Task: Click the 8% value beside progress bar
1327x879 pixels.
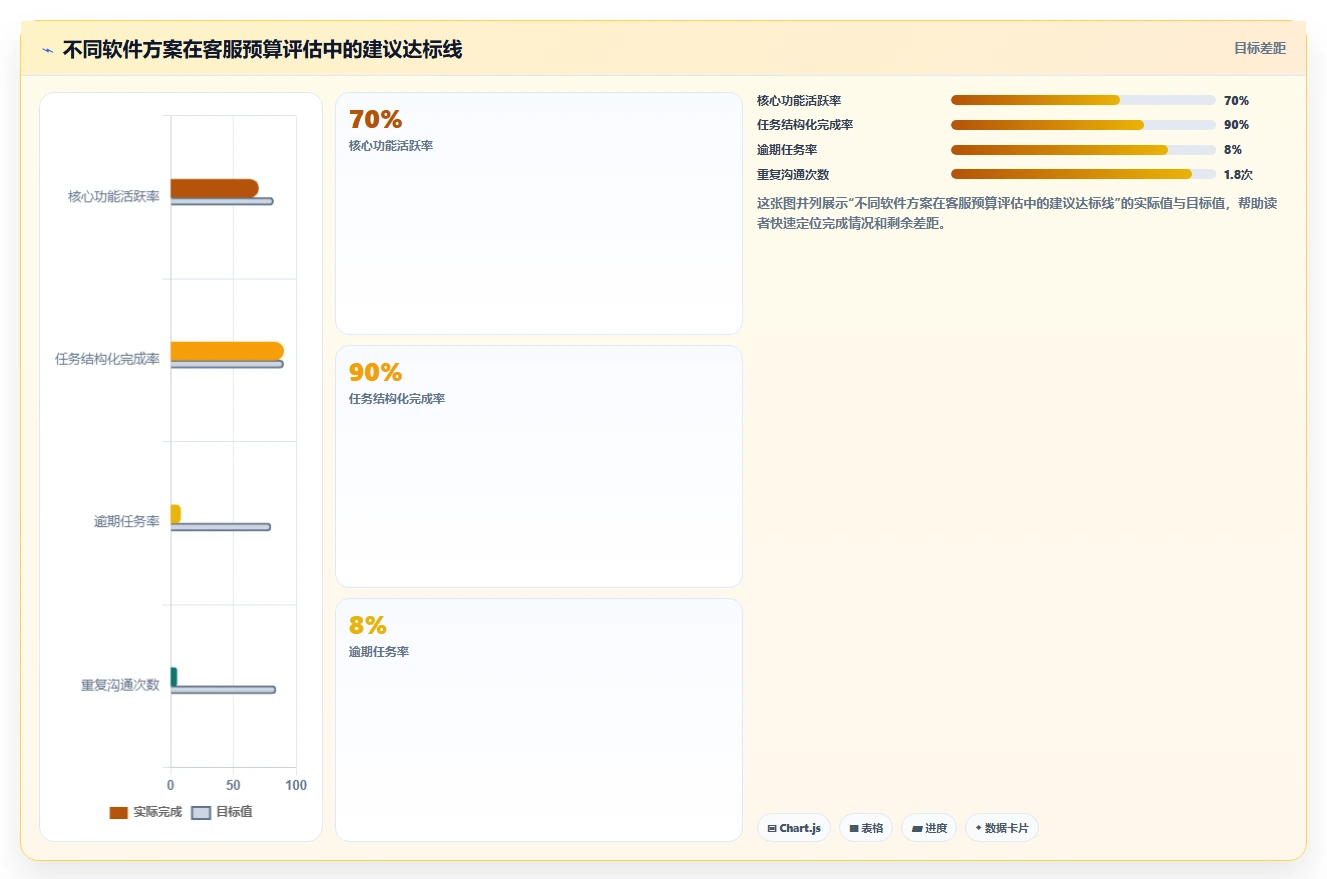Action: click(x=1232, y=150)
